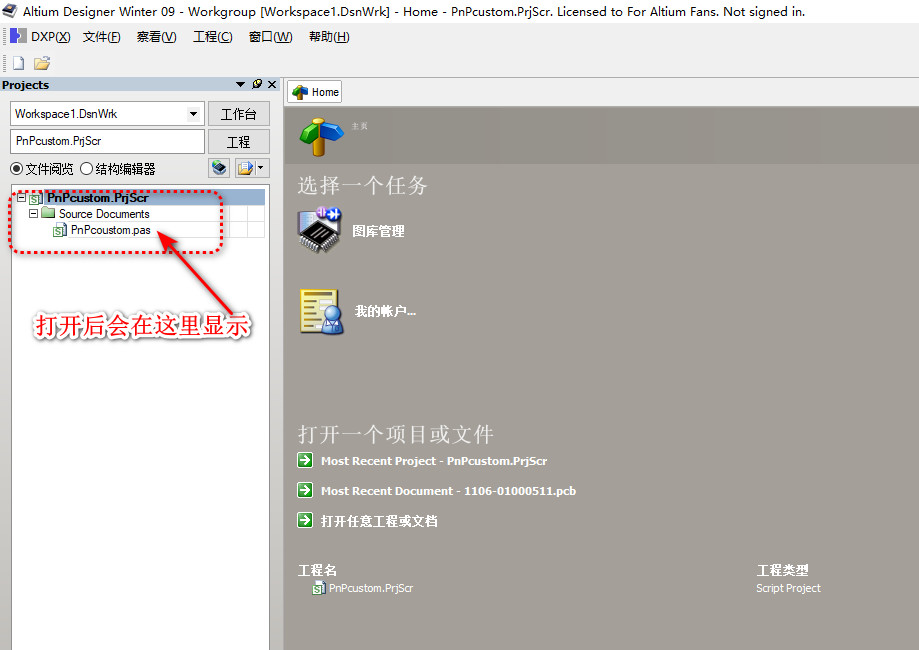
Task: Select PnPcoustom.pas in the project tree
Action: (x=110, y=230)
